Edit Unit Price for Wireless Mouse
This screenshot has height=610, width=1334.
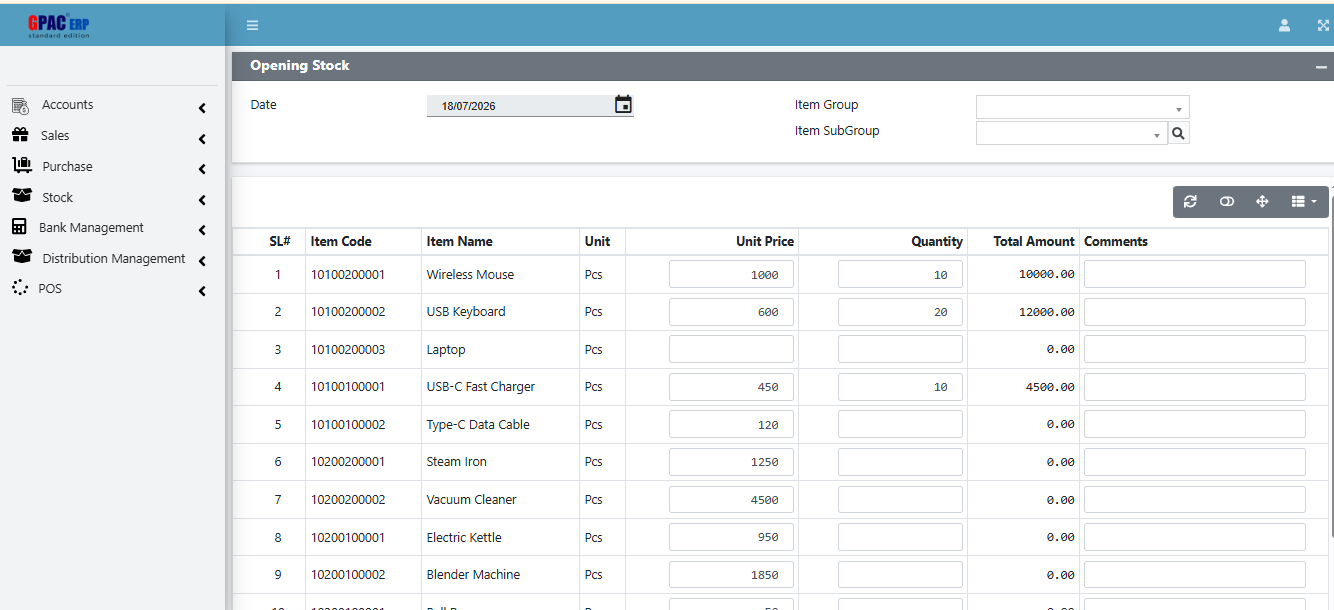731,274
